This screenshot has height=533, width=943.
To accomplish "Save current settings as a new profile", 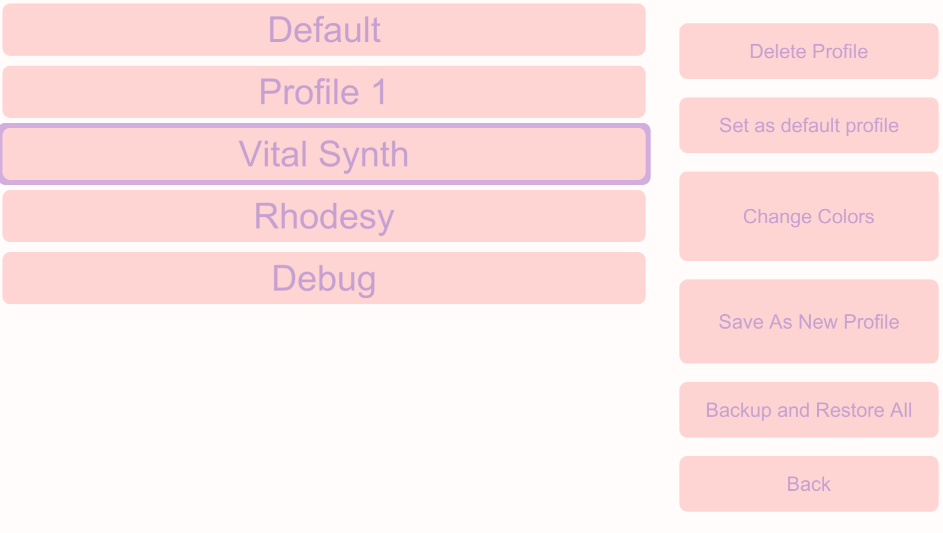I will click(x=808, y=321).
